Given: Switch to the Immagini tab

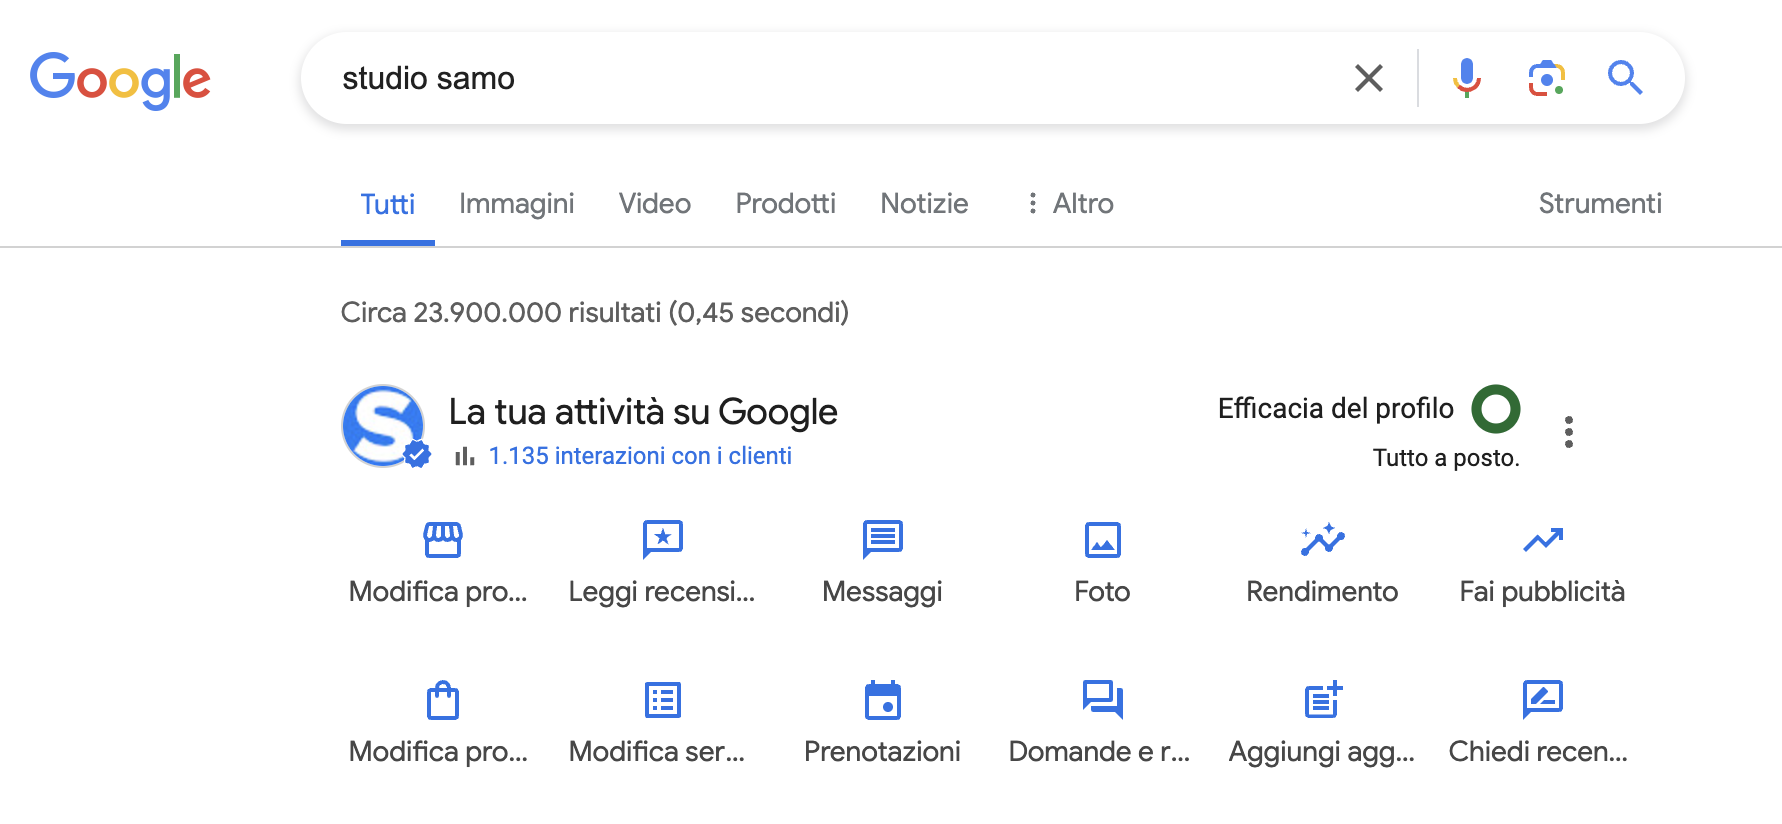Looking at the screenshot, I should click(x=516, y=204).
